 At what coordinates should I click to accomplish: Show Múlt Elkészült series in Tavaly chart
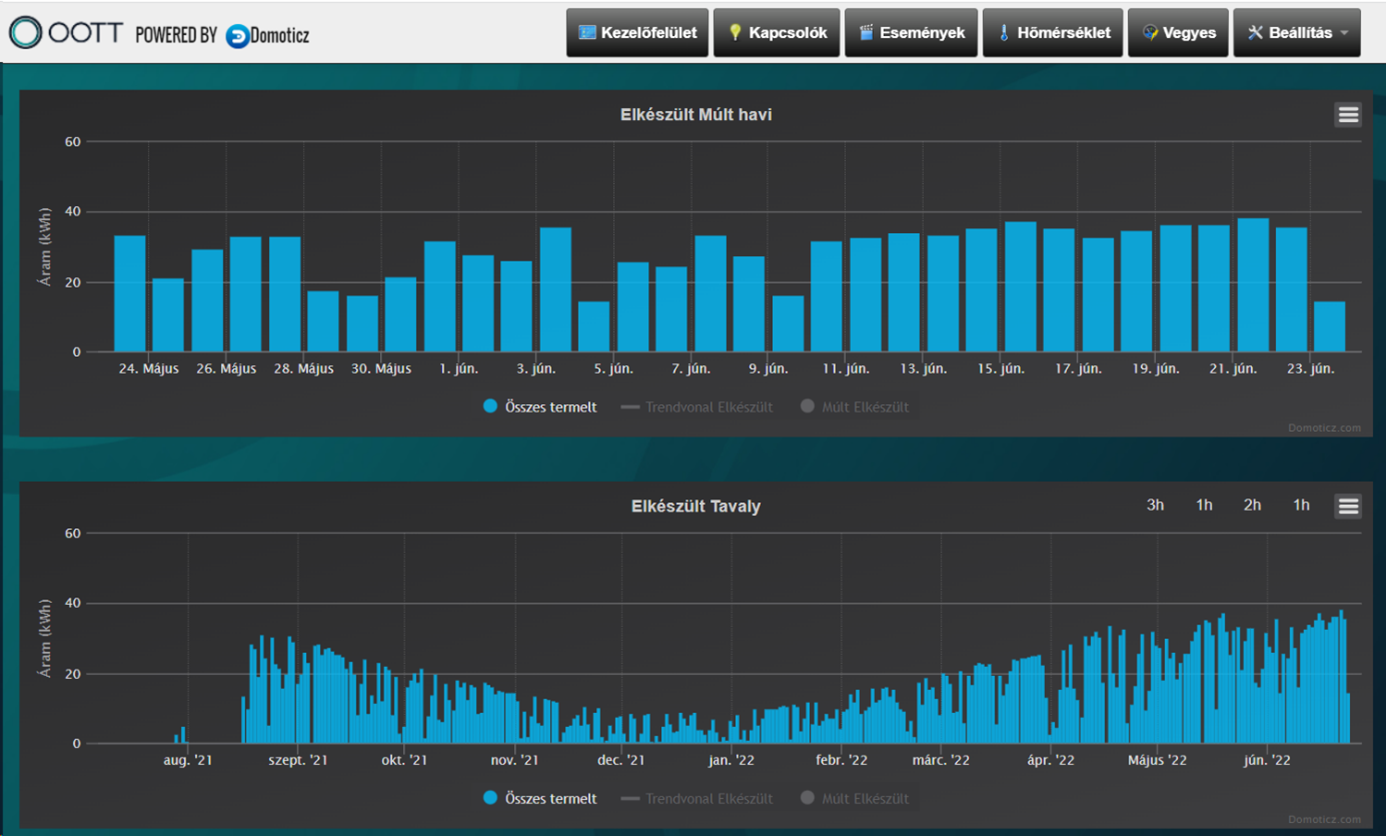click(865, 798)
